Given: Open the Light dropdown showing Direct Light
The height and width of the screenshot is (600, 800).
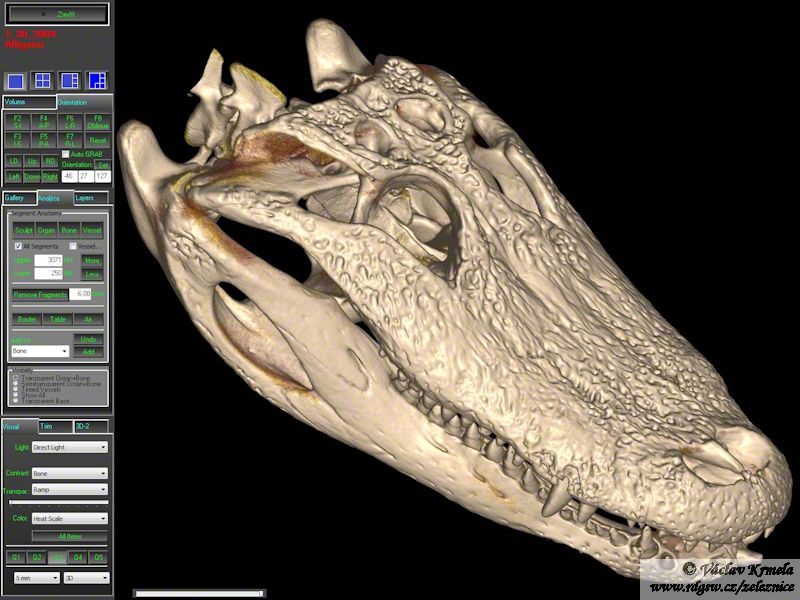Looking at the screenshot, I should [x=69, y=447].
